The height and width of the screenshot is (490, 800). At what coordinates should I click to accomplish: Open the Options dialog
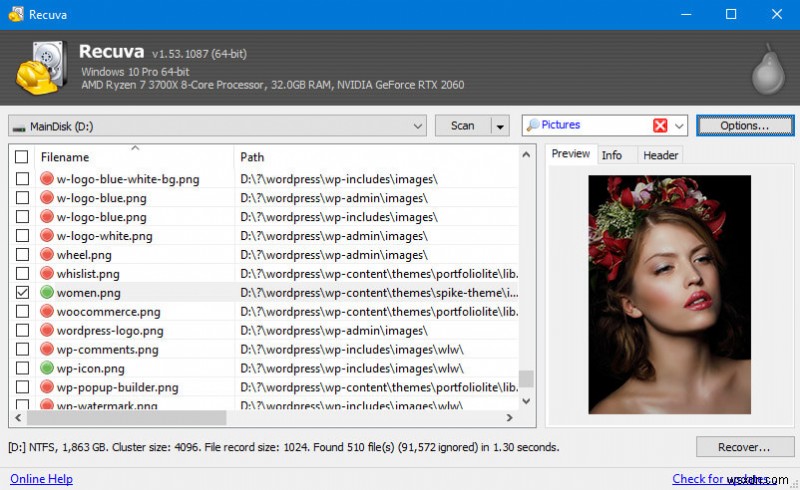(745, 126)
